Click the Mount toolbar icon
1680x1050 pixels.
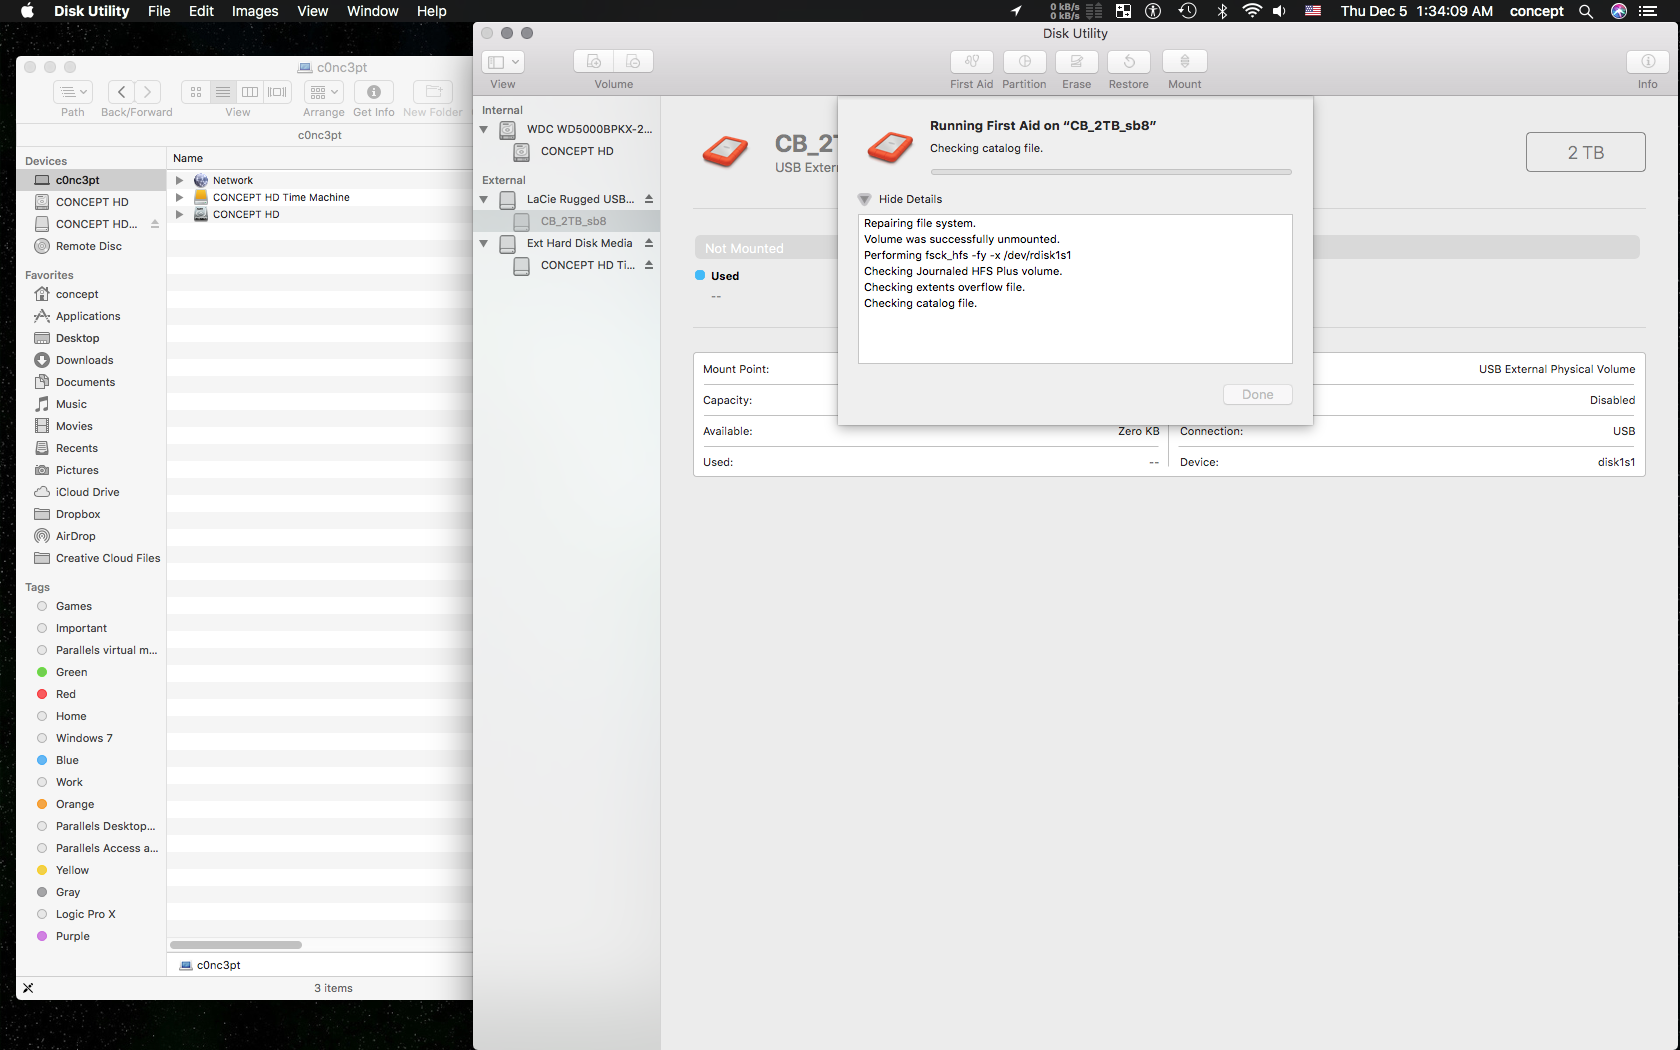point(1185,62)
